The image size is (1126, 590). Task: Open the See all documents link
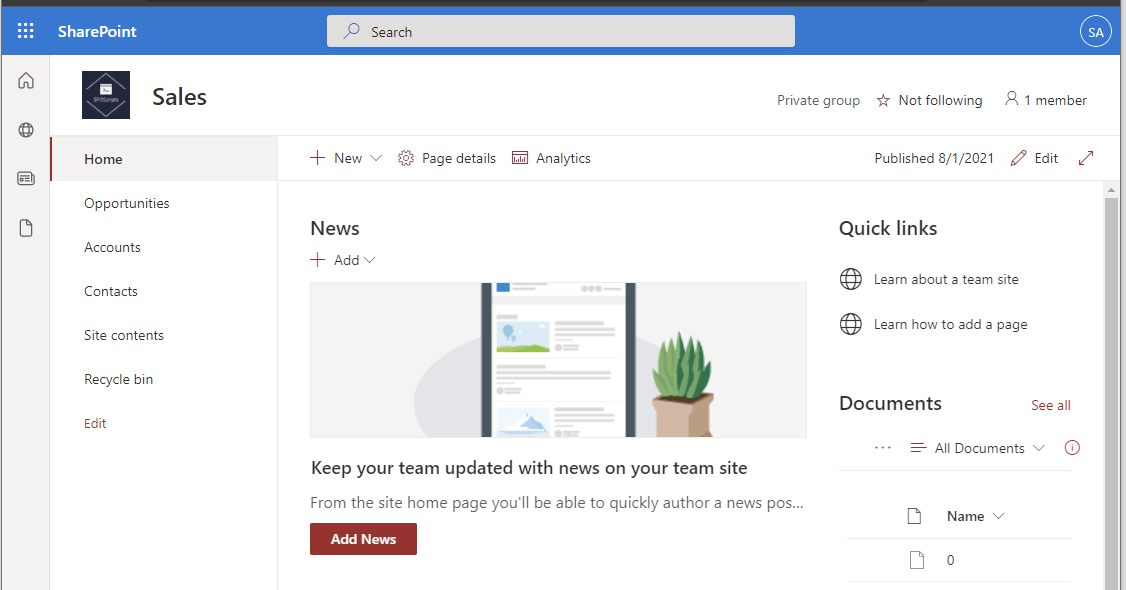[x=1050, y=405]
